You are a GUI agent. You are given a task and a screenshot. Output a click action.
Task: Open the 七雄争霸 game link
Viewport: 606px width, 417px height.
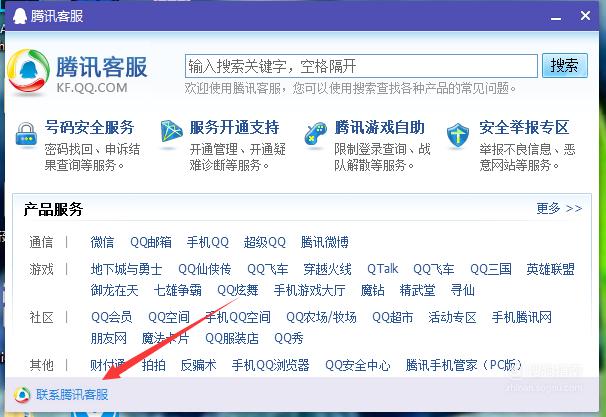point(178,290)
